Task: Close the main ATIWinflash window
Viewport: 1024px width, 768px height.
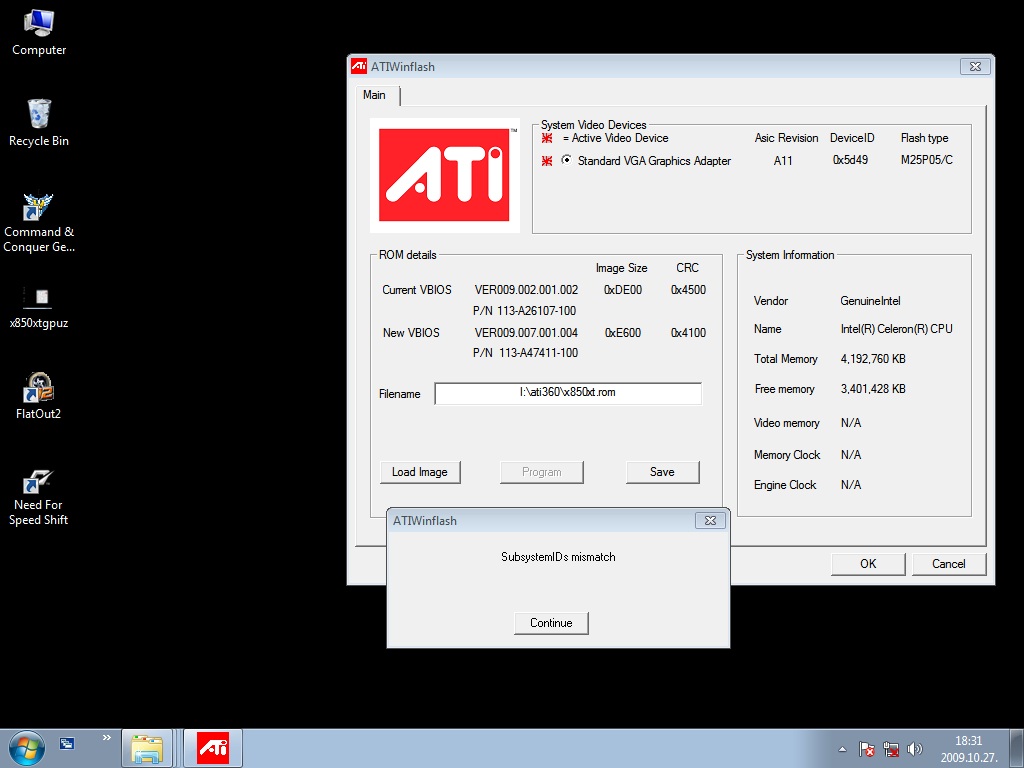Action: (x=976, y=67)
